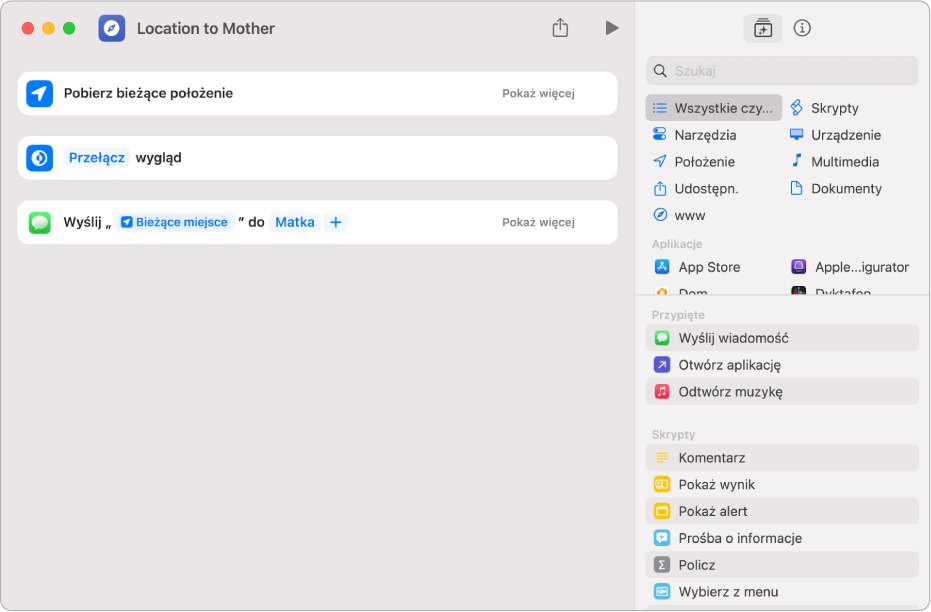Open the Urządzenie category
This screenshot has height=612, width=931.
coord(835,135)
